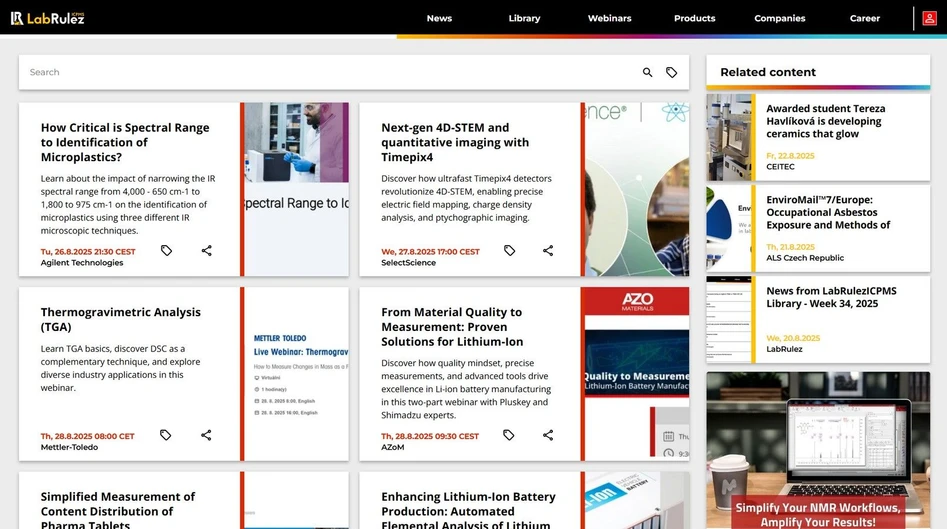Navigate to Companies

tap(780, 18)
